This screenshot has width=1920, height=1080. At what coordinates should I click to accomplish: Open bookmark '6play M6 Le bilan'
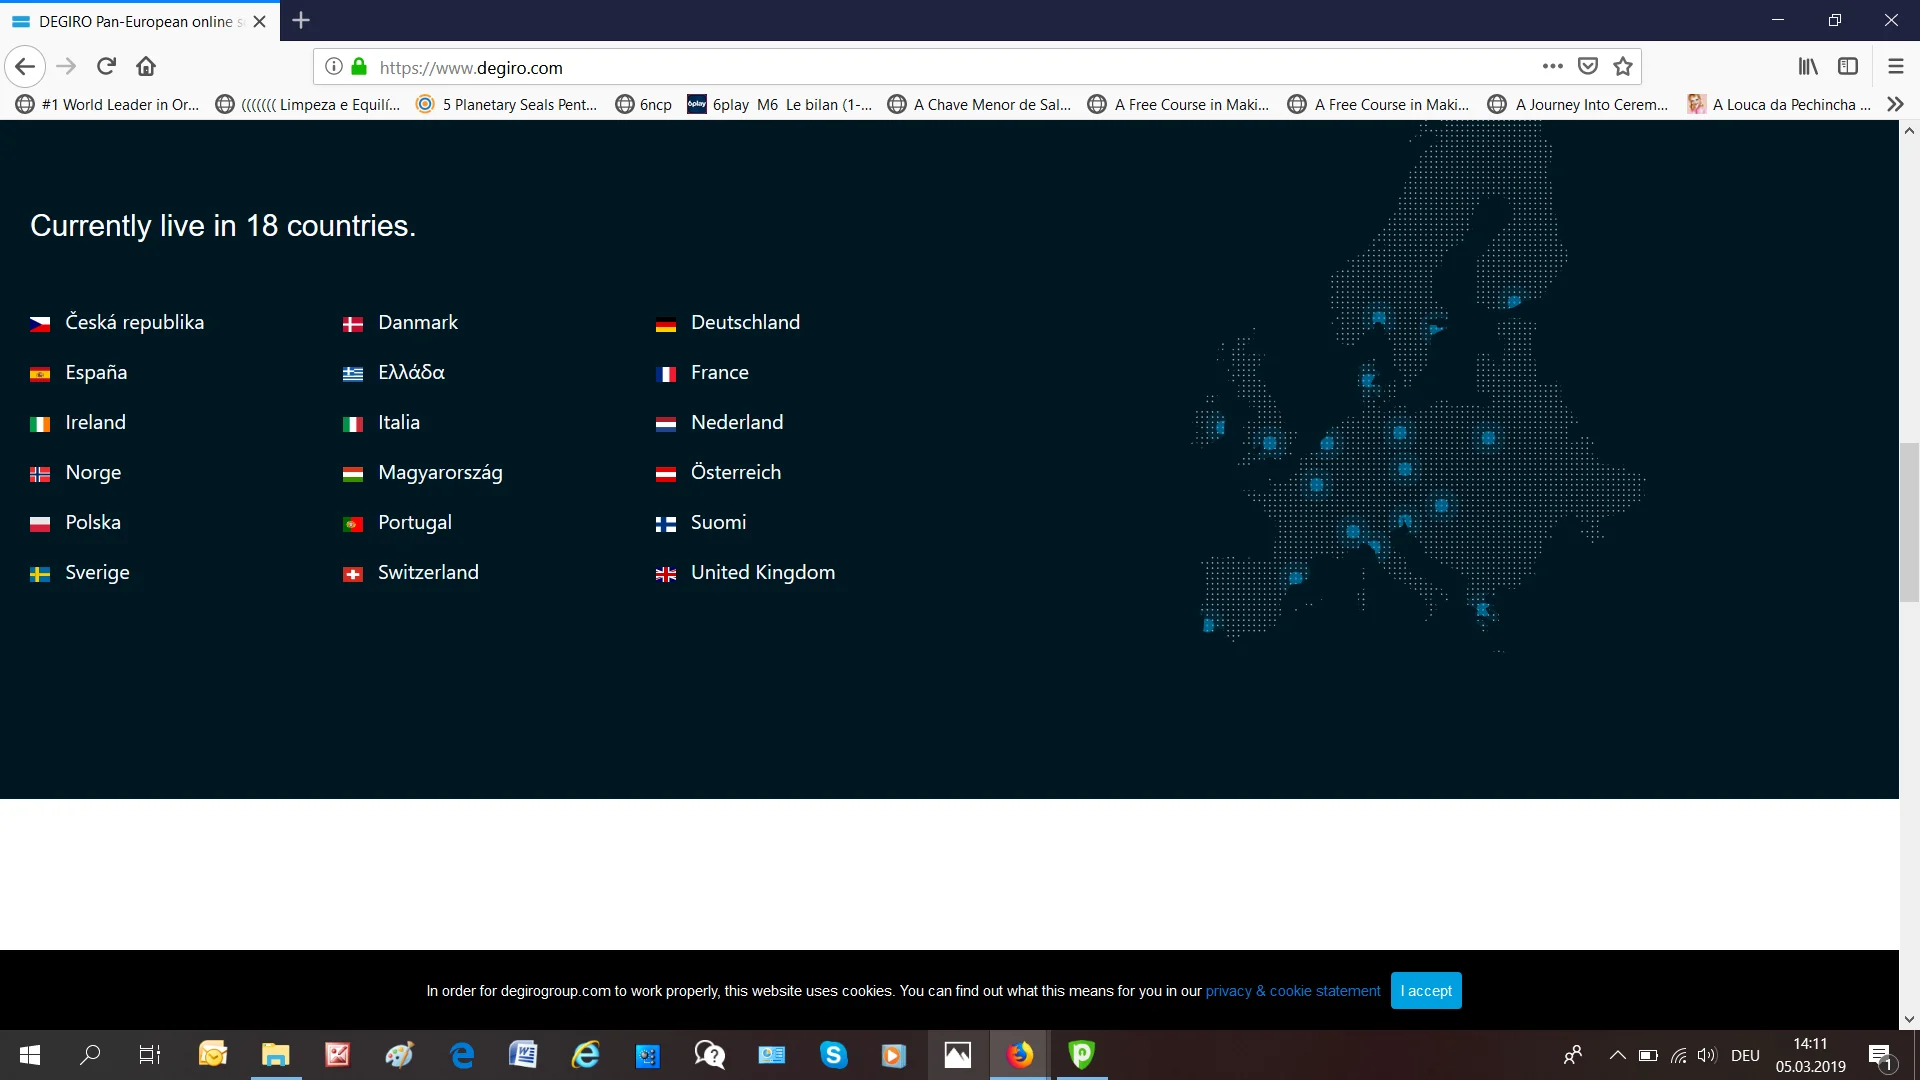(x=779, y=104)
